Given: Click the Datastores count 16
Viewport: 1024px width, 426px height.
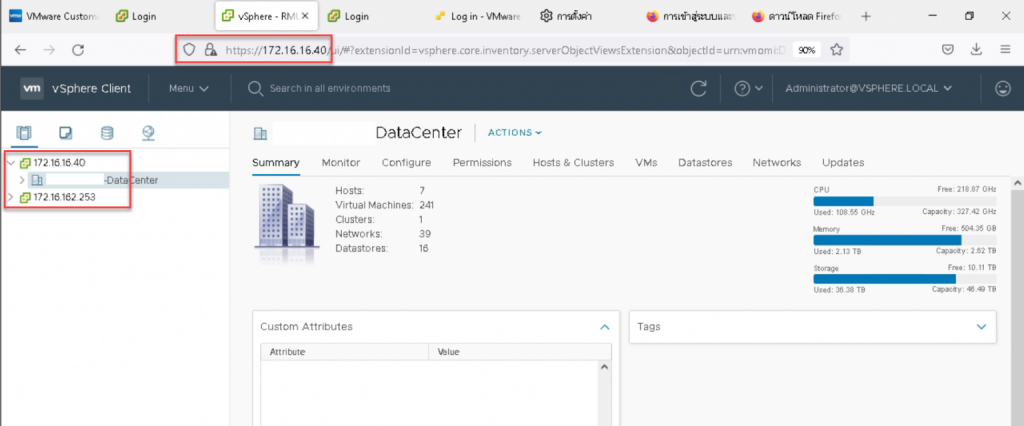Looking at the screenshot, I should 424,248.
